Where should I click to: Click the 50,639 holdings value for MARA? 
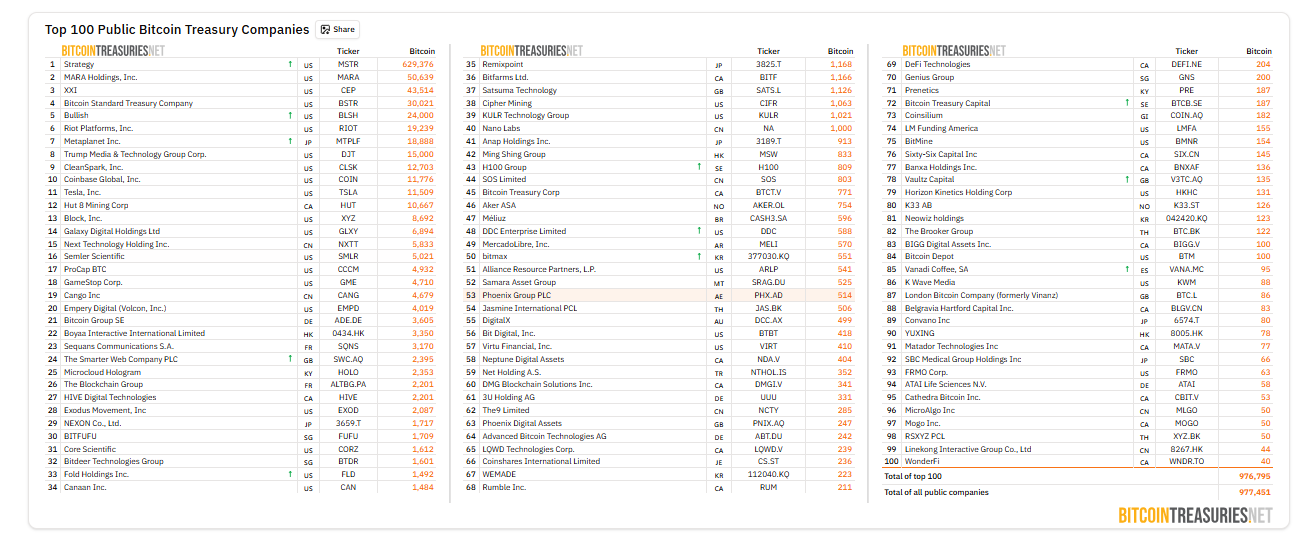pos(421,77)
